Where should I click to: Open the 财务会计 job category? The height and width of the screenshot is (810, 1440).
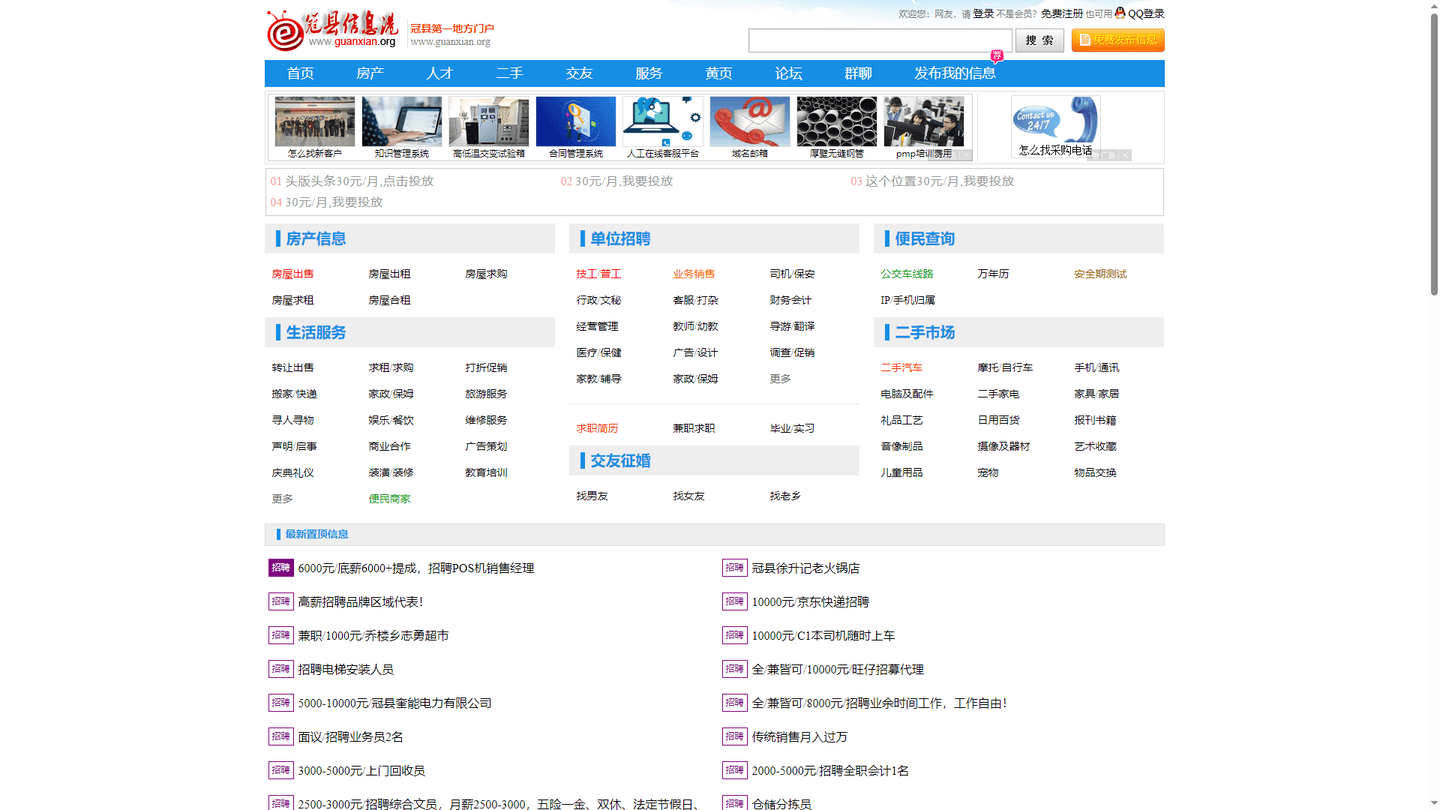[791, 300]
